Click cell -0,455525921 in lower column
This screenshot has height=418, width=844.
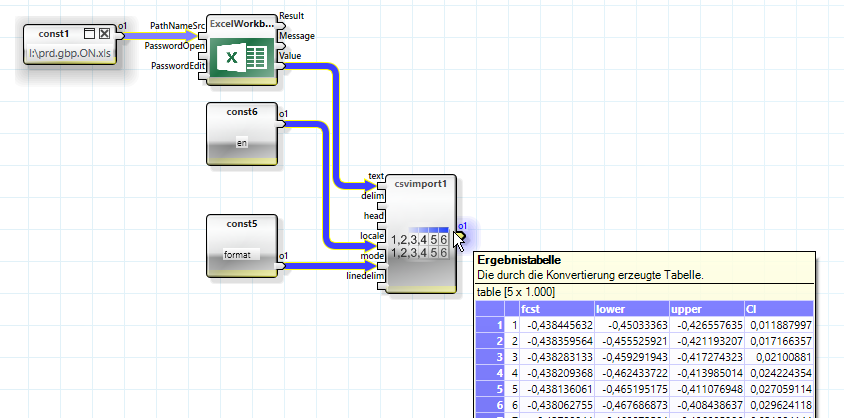coord(632,341)
